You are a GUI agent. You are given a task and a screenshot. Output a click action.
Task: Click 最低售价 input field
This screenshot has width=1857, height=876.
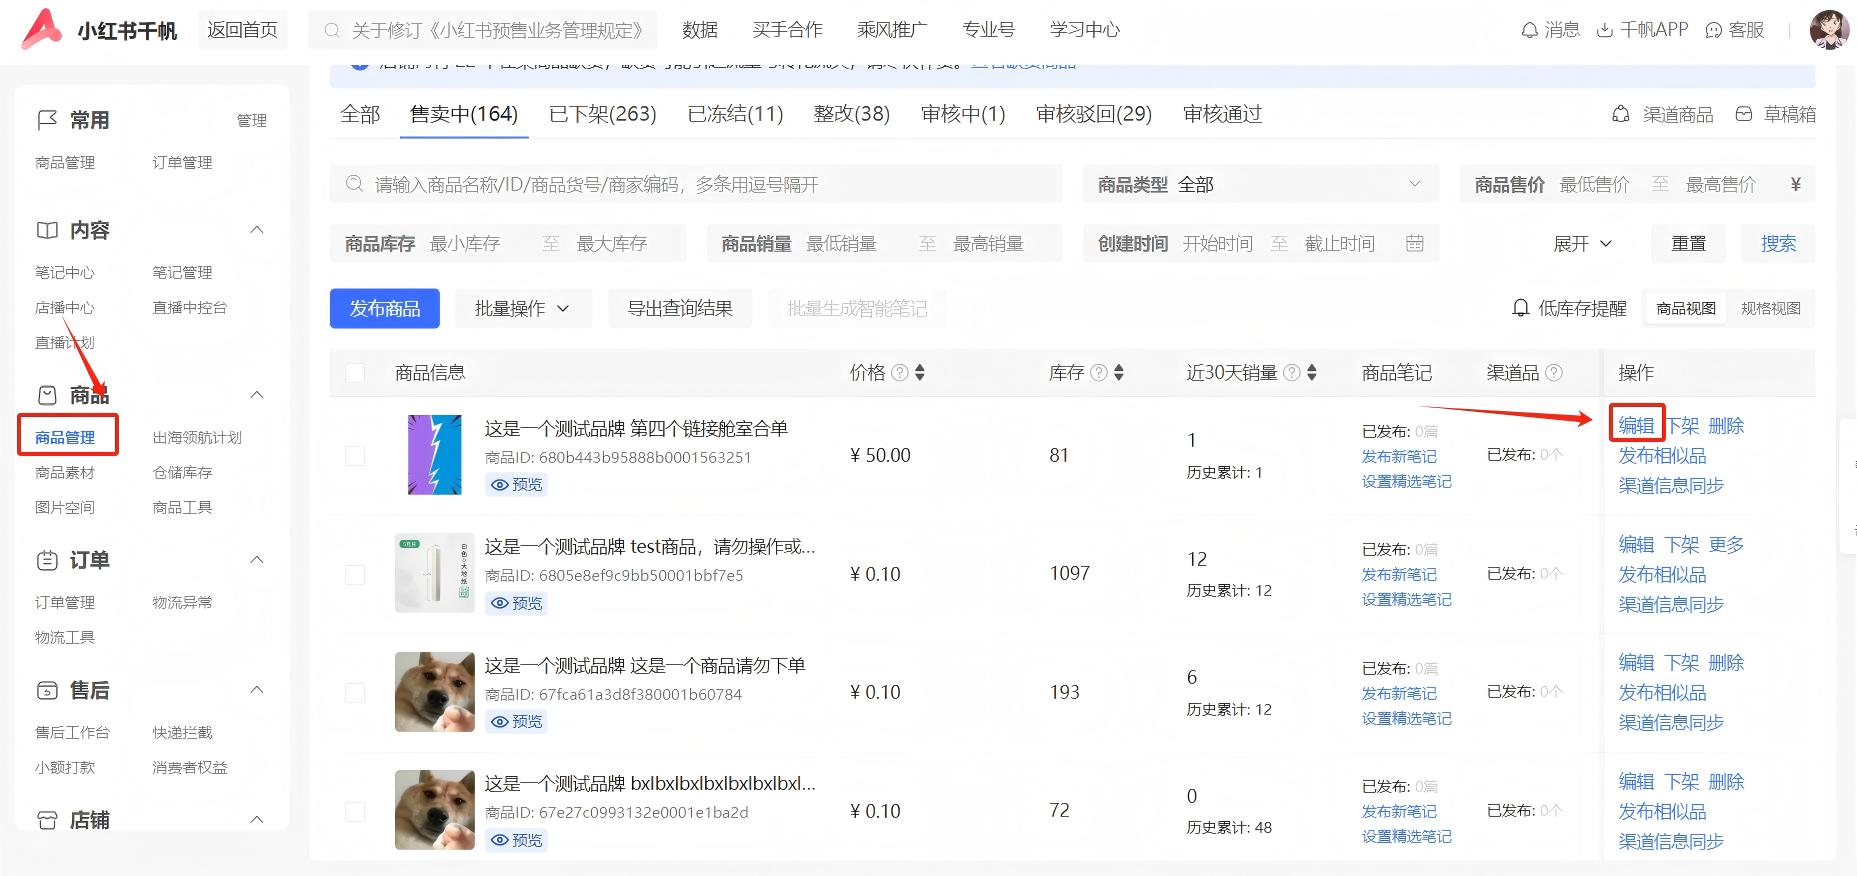click(x=1595, y=184)
